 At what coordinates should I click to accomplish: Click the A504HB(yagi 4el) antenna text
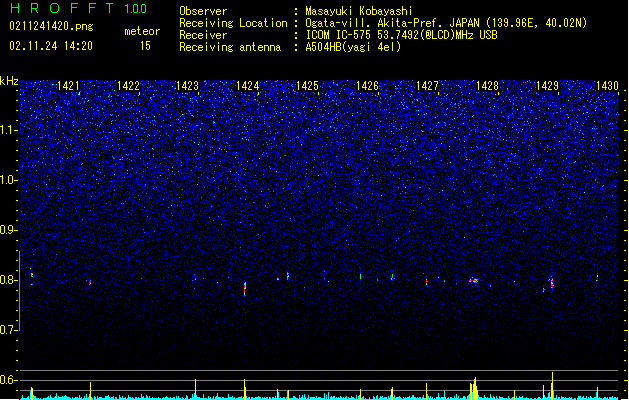pyautogui.click(x=353, y=47)
